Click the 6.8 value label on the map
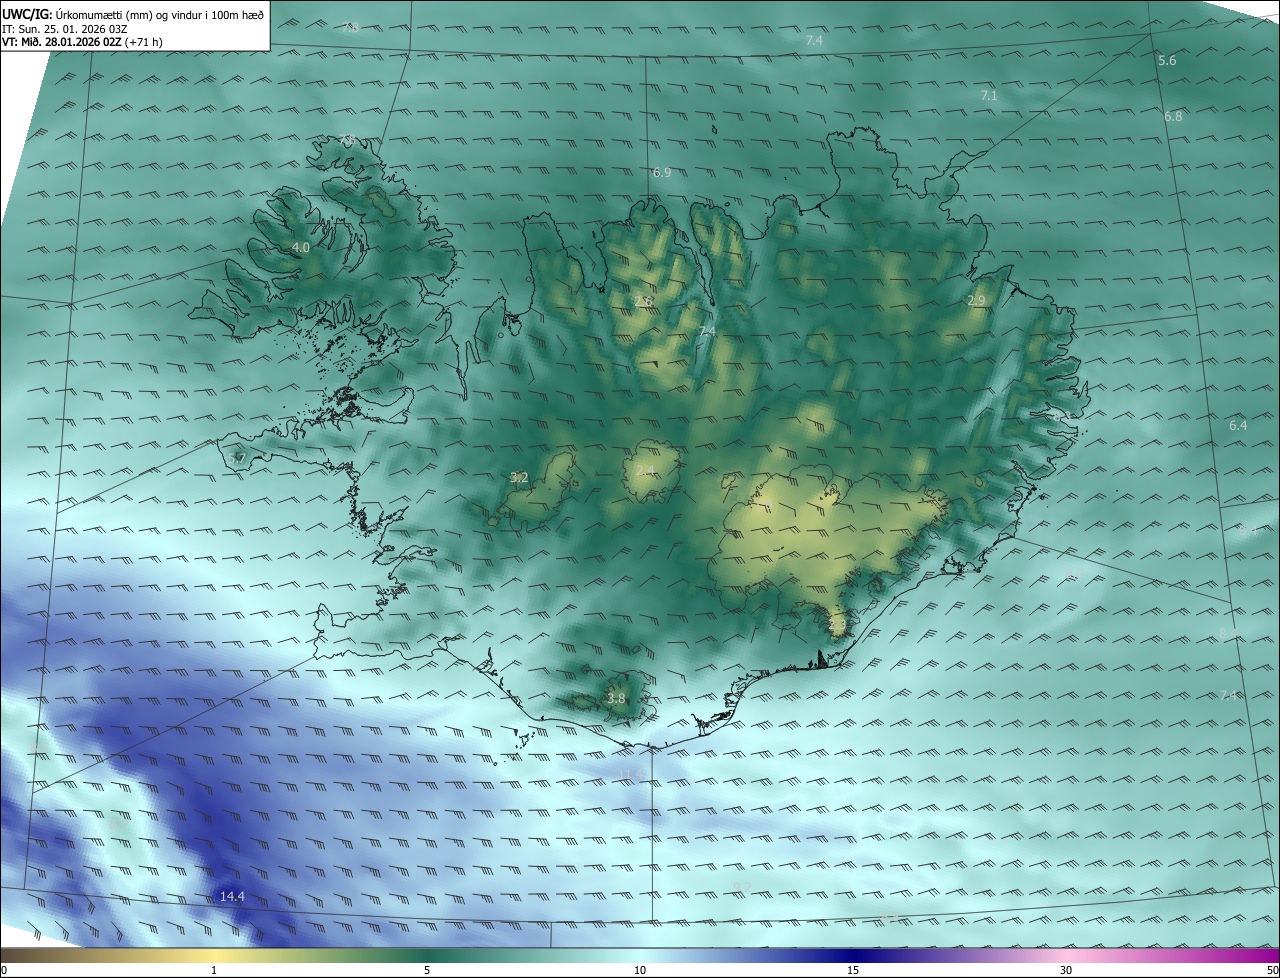 1173,116
